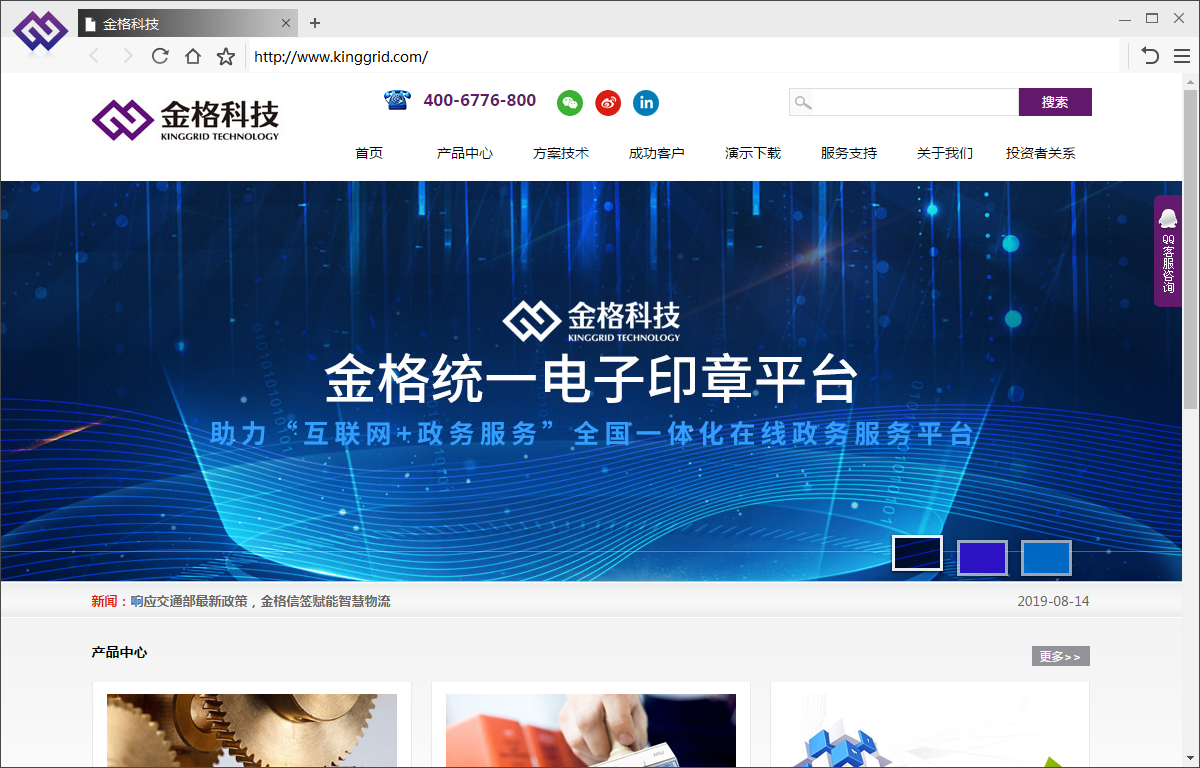The width and height of the screenshot is (1200, 768).
Task: Click the undo arrow icon in toolbar
Action: click(x=1150, y=56)
